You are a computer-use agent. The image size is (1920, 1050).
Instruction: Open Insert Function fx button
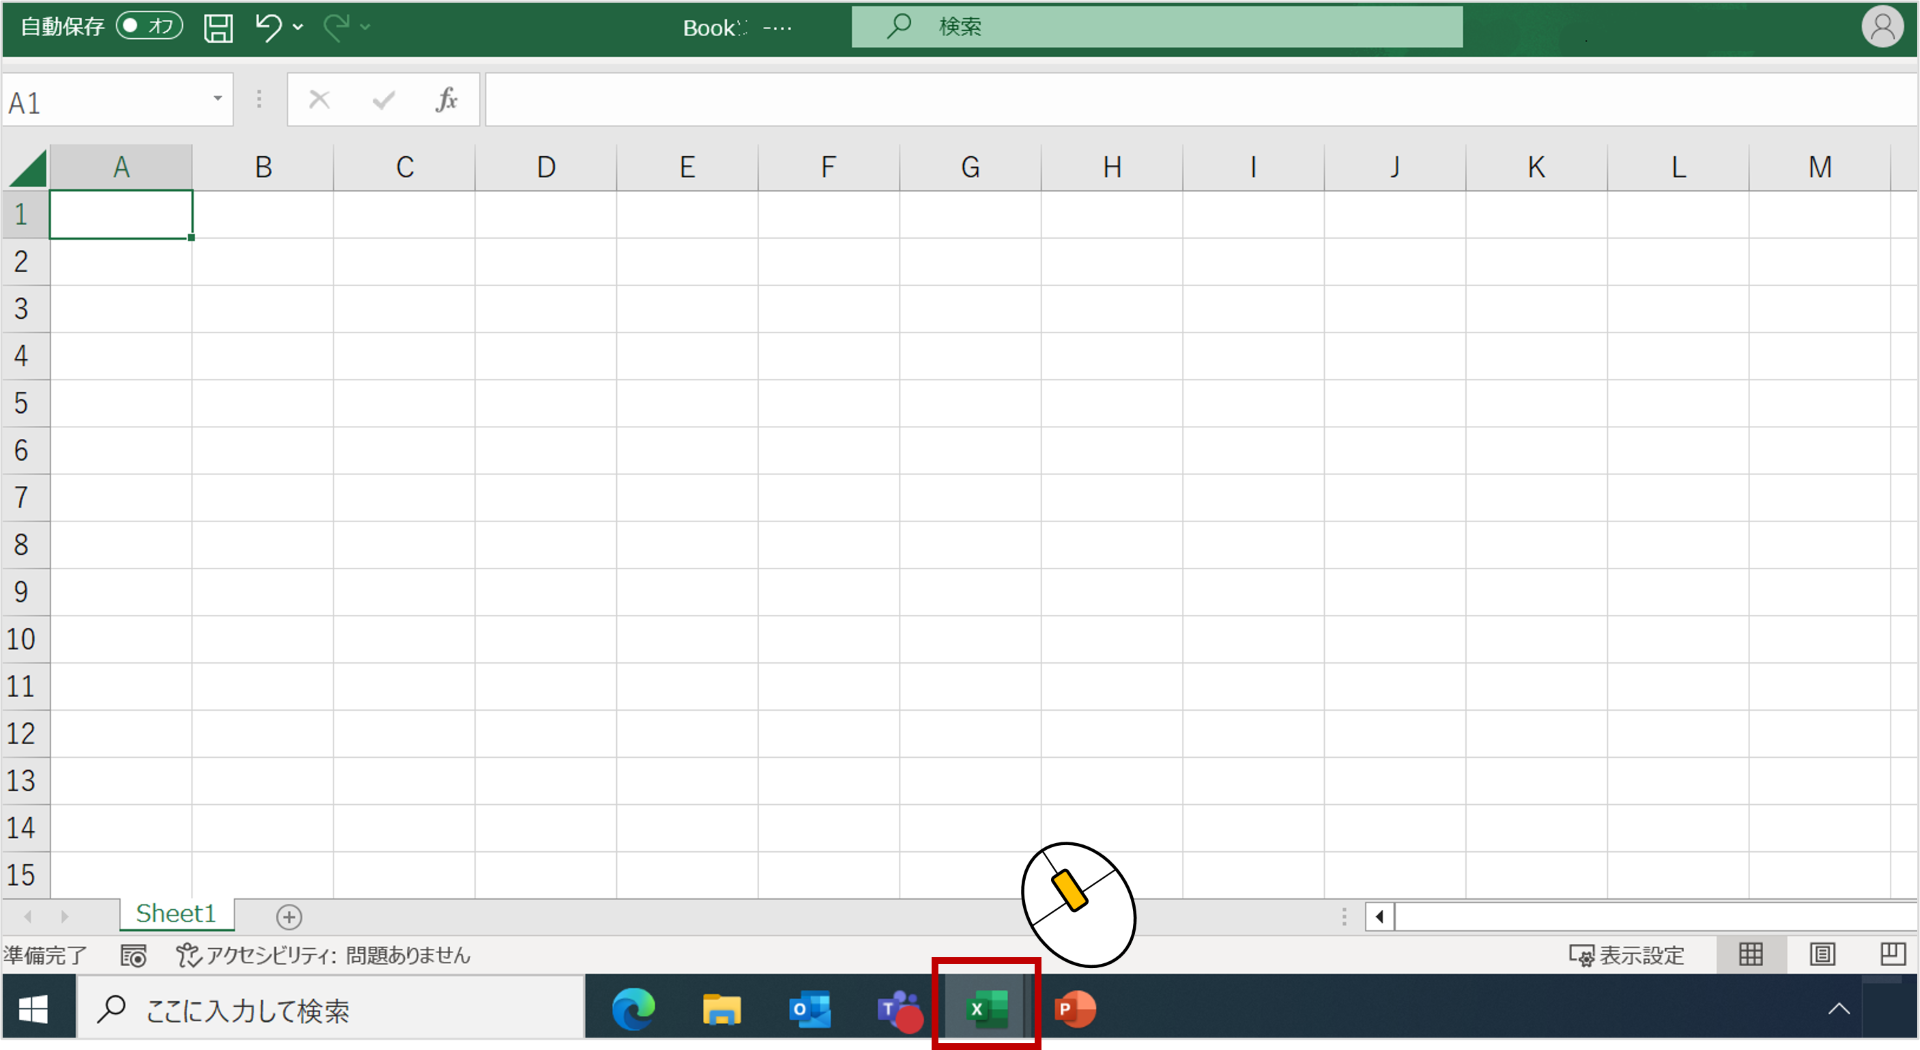446,100
